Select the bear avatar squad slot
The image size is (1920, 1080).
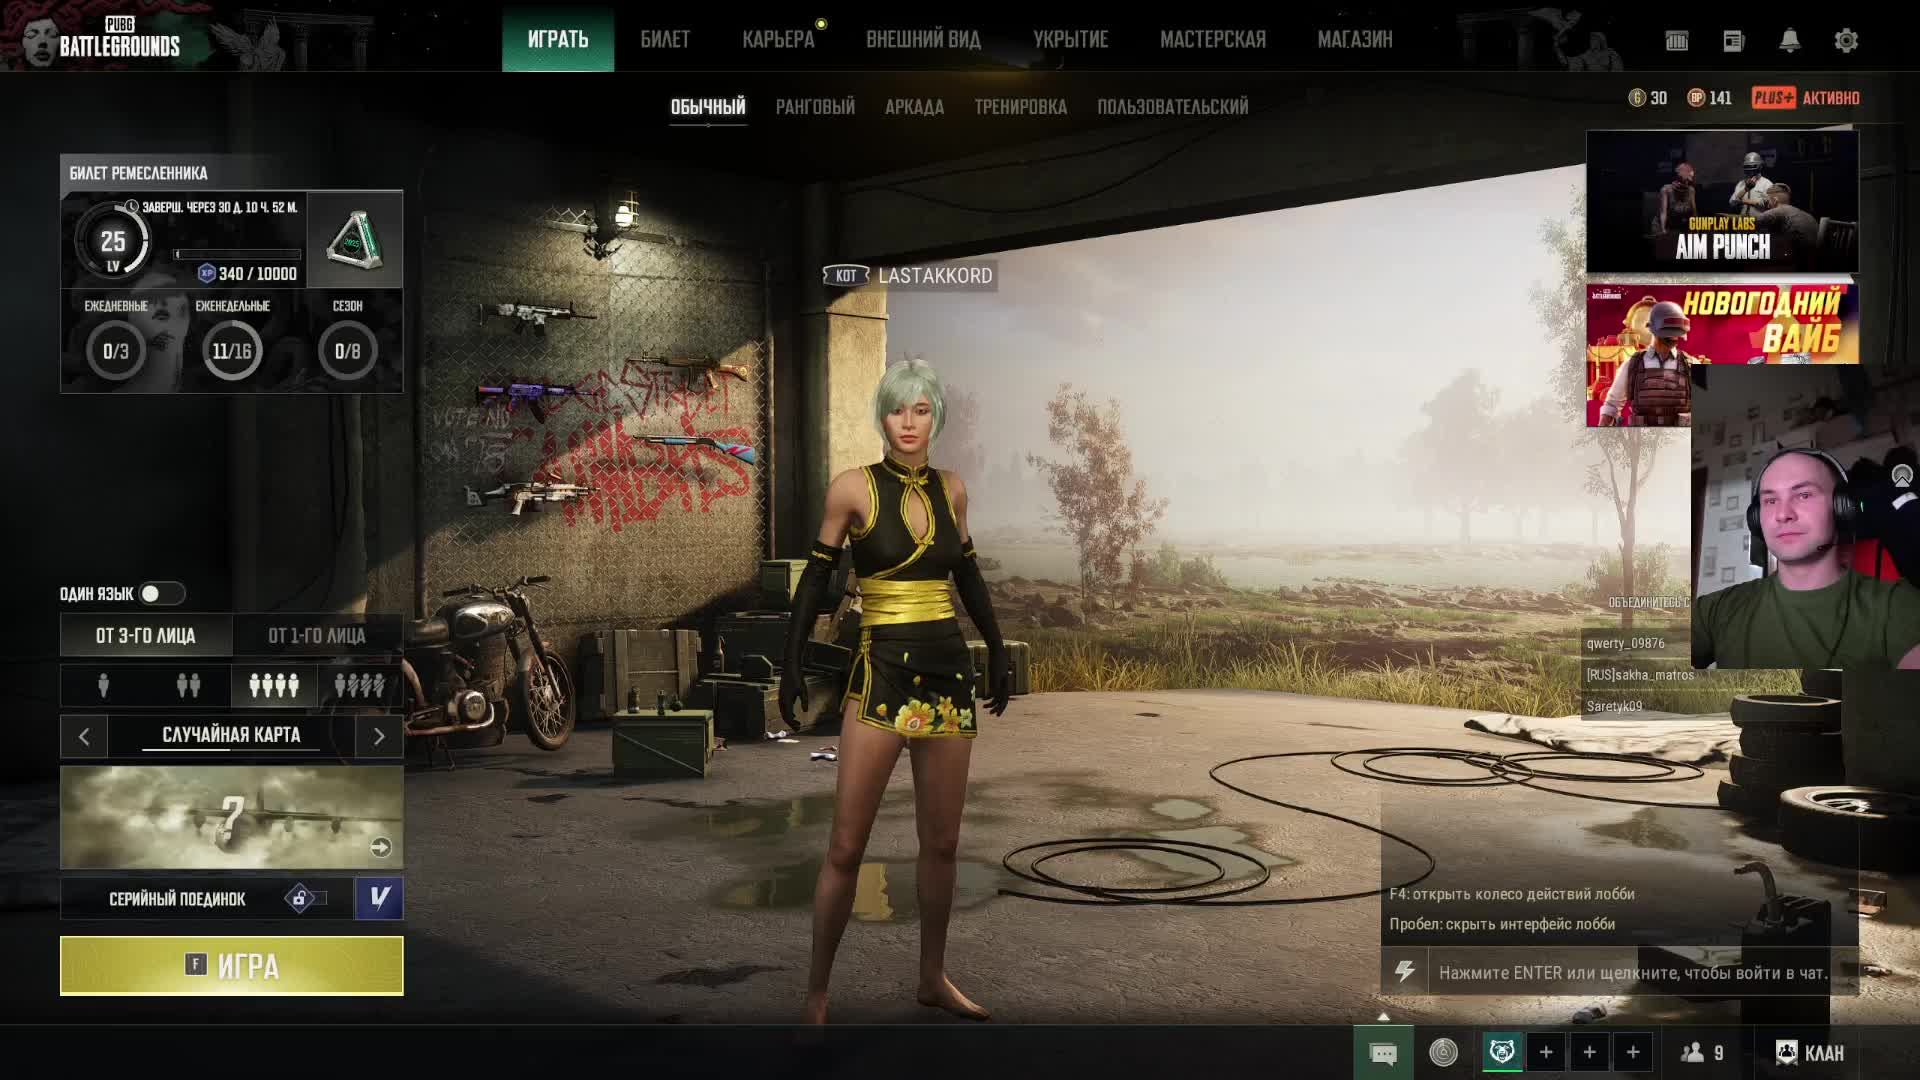click(x=1502, y=1052)
